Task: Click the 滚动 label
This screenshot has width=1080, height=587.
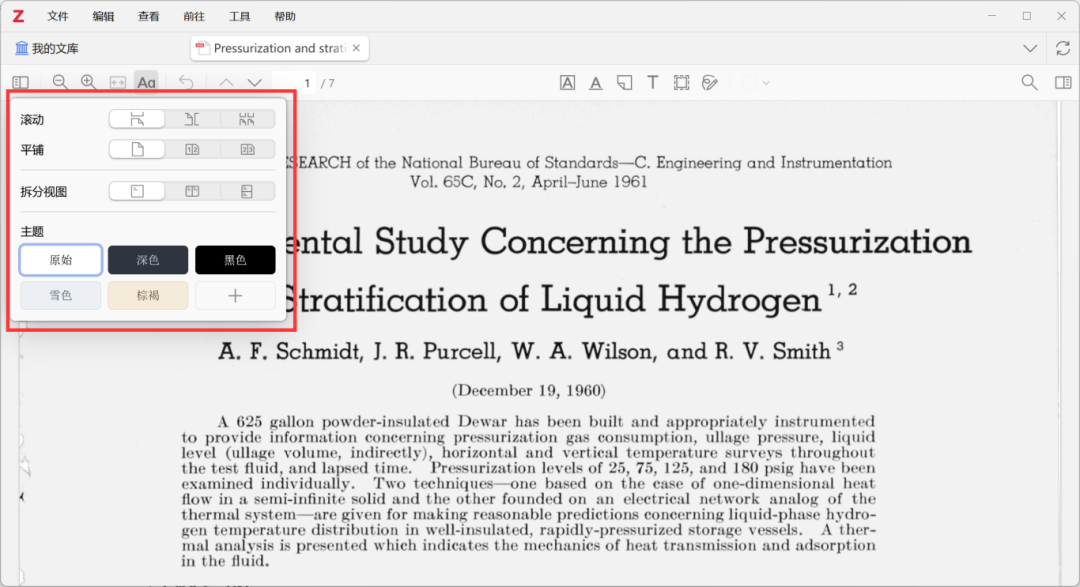Action: pos(32,119)
